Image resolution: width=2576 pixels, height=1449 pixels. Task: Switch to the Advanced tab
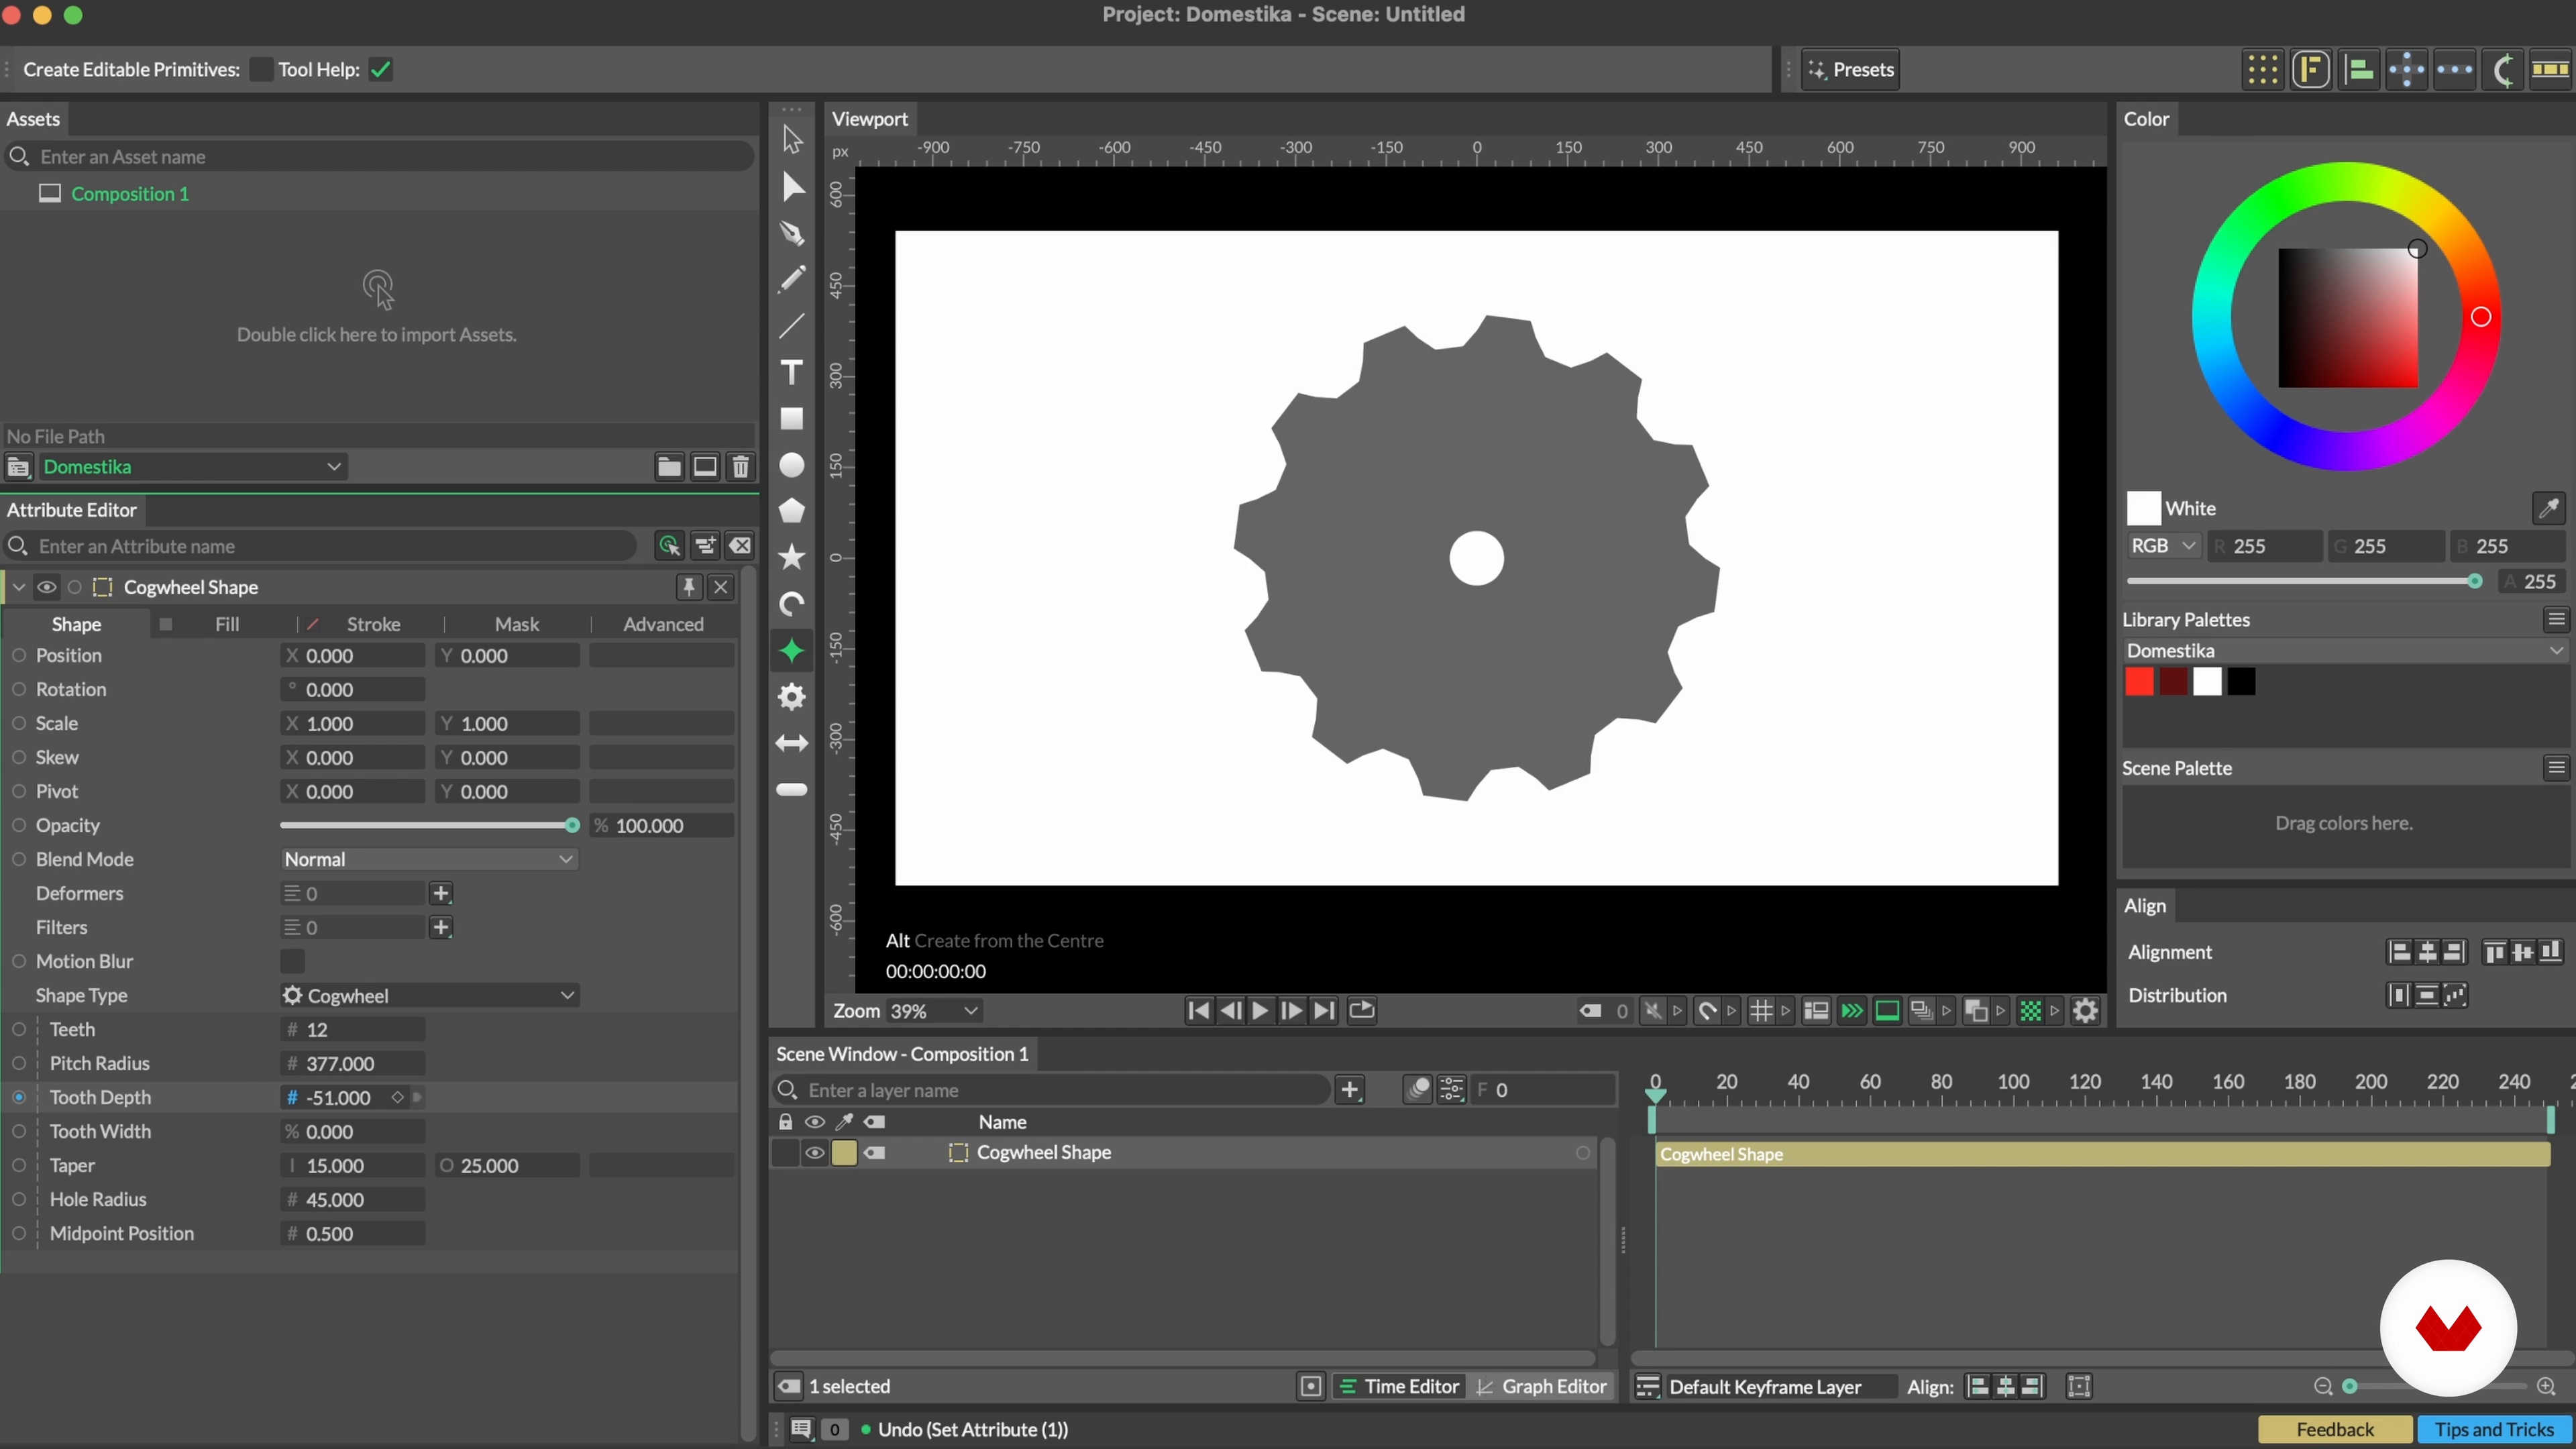tap(664, 624)
